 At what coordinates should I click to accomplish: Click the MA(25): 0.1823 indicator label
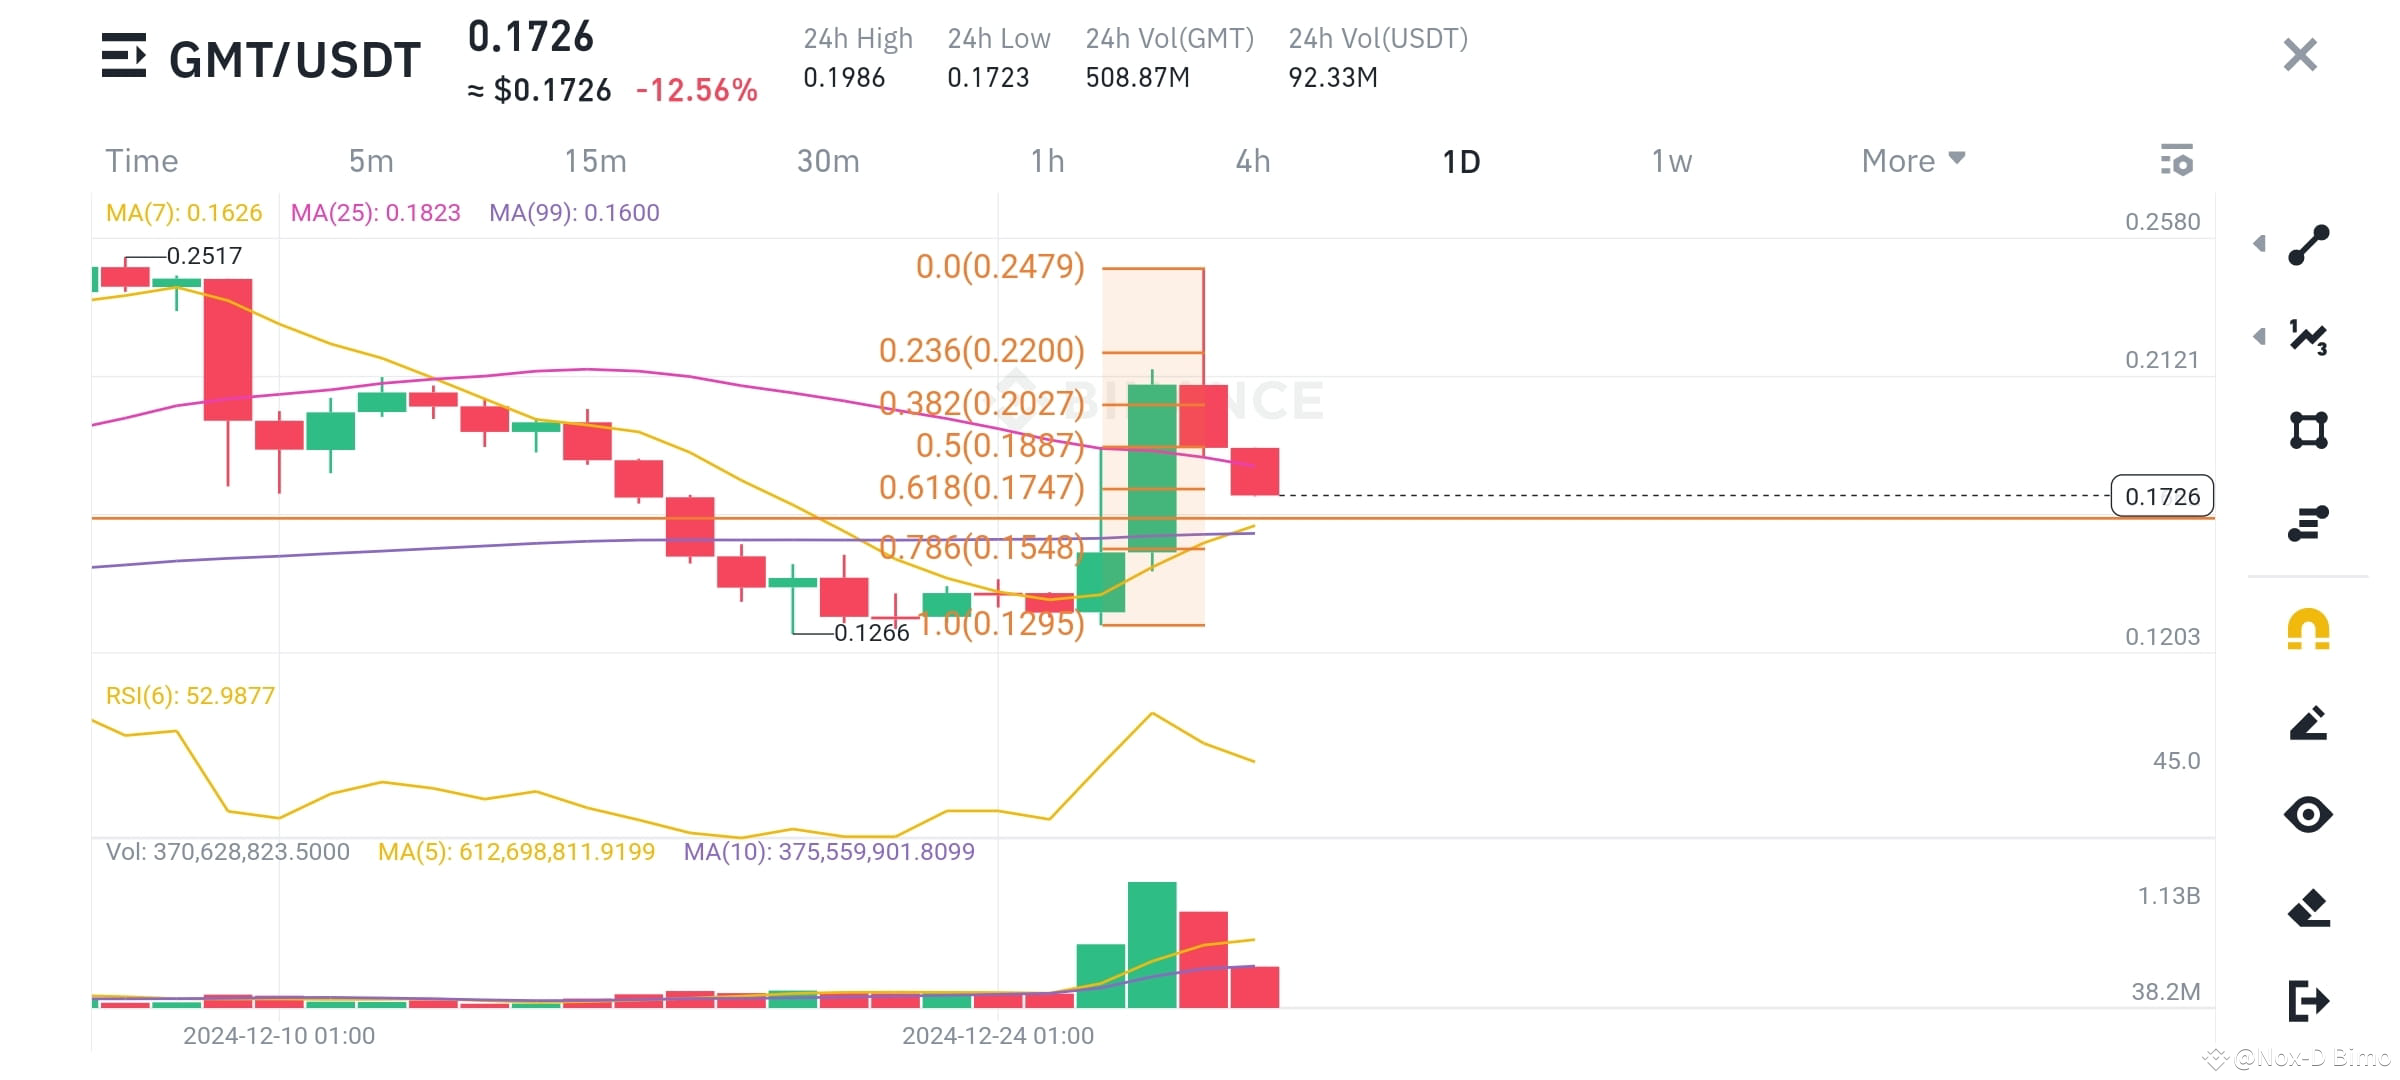375,212
